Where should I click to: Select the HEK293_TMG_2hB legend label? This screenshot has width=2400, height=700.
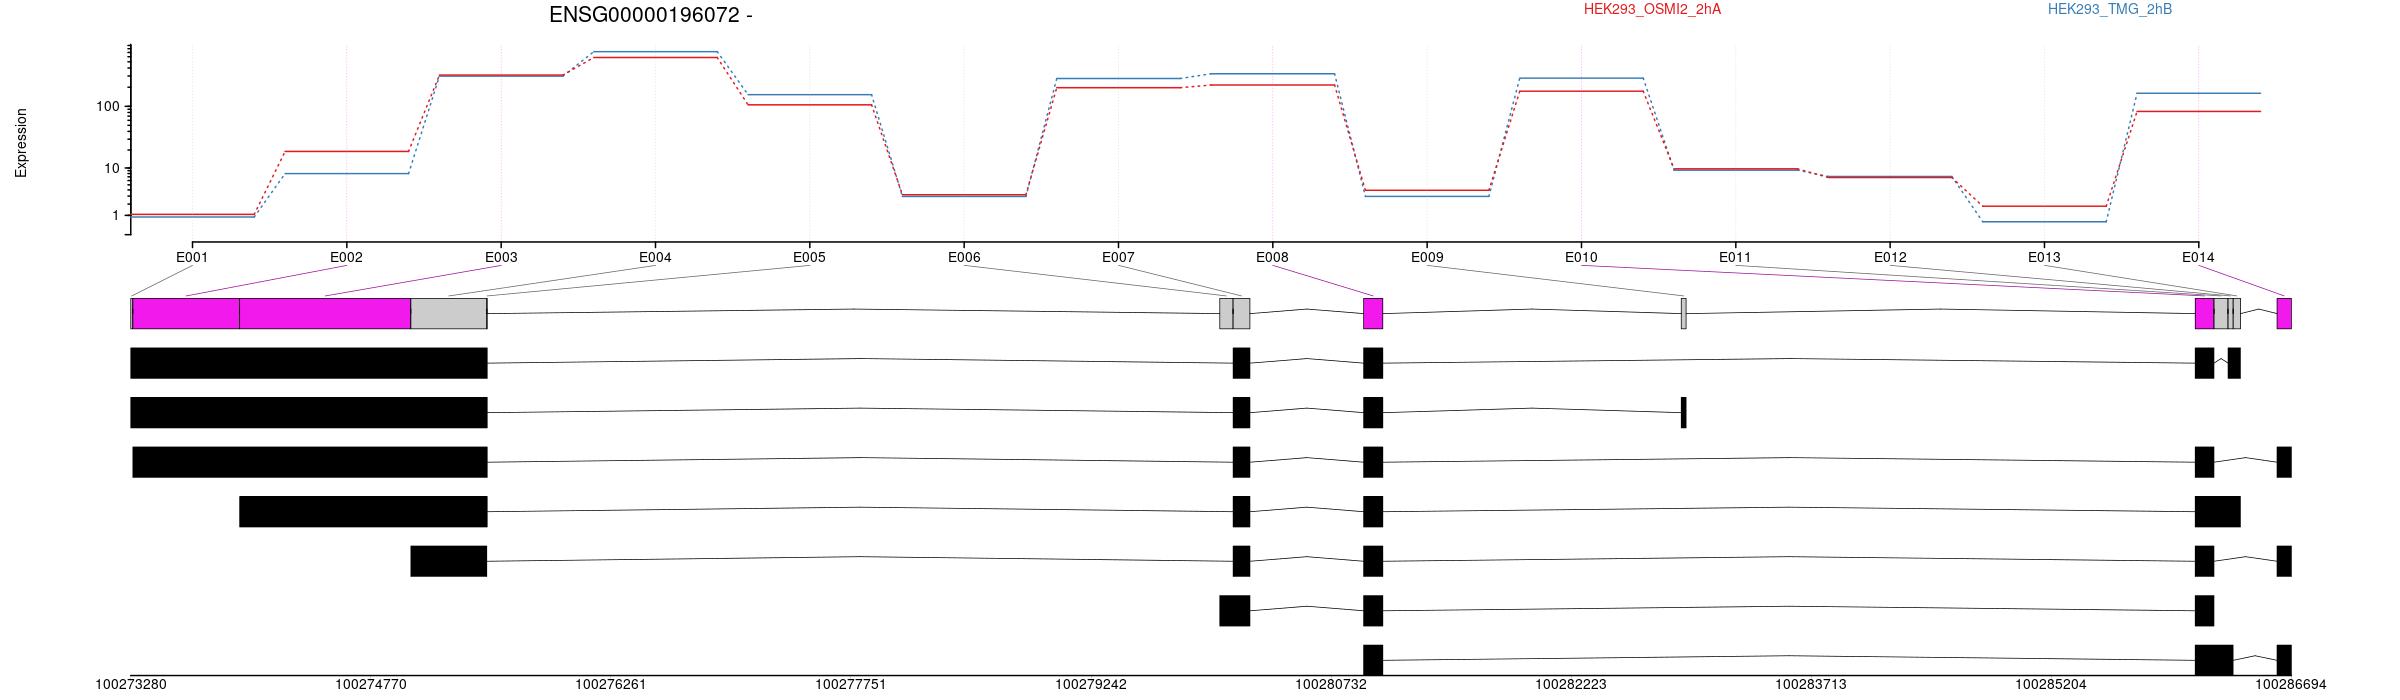click(2110, 9)
